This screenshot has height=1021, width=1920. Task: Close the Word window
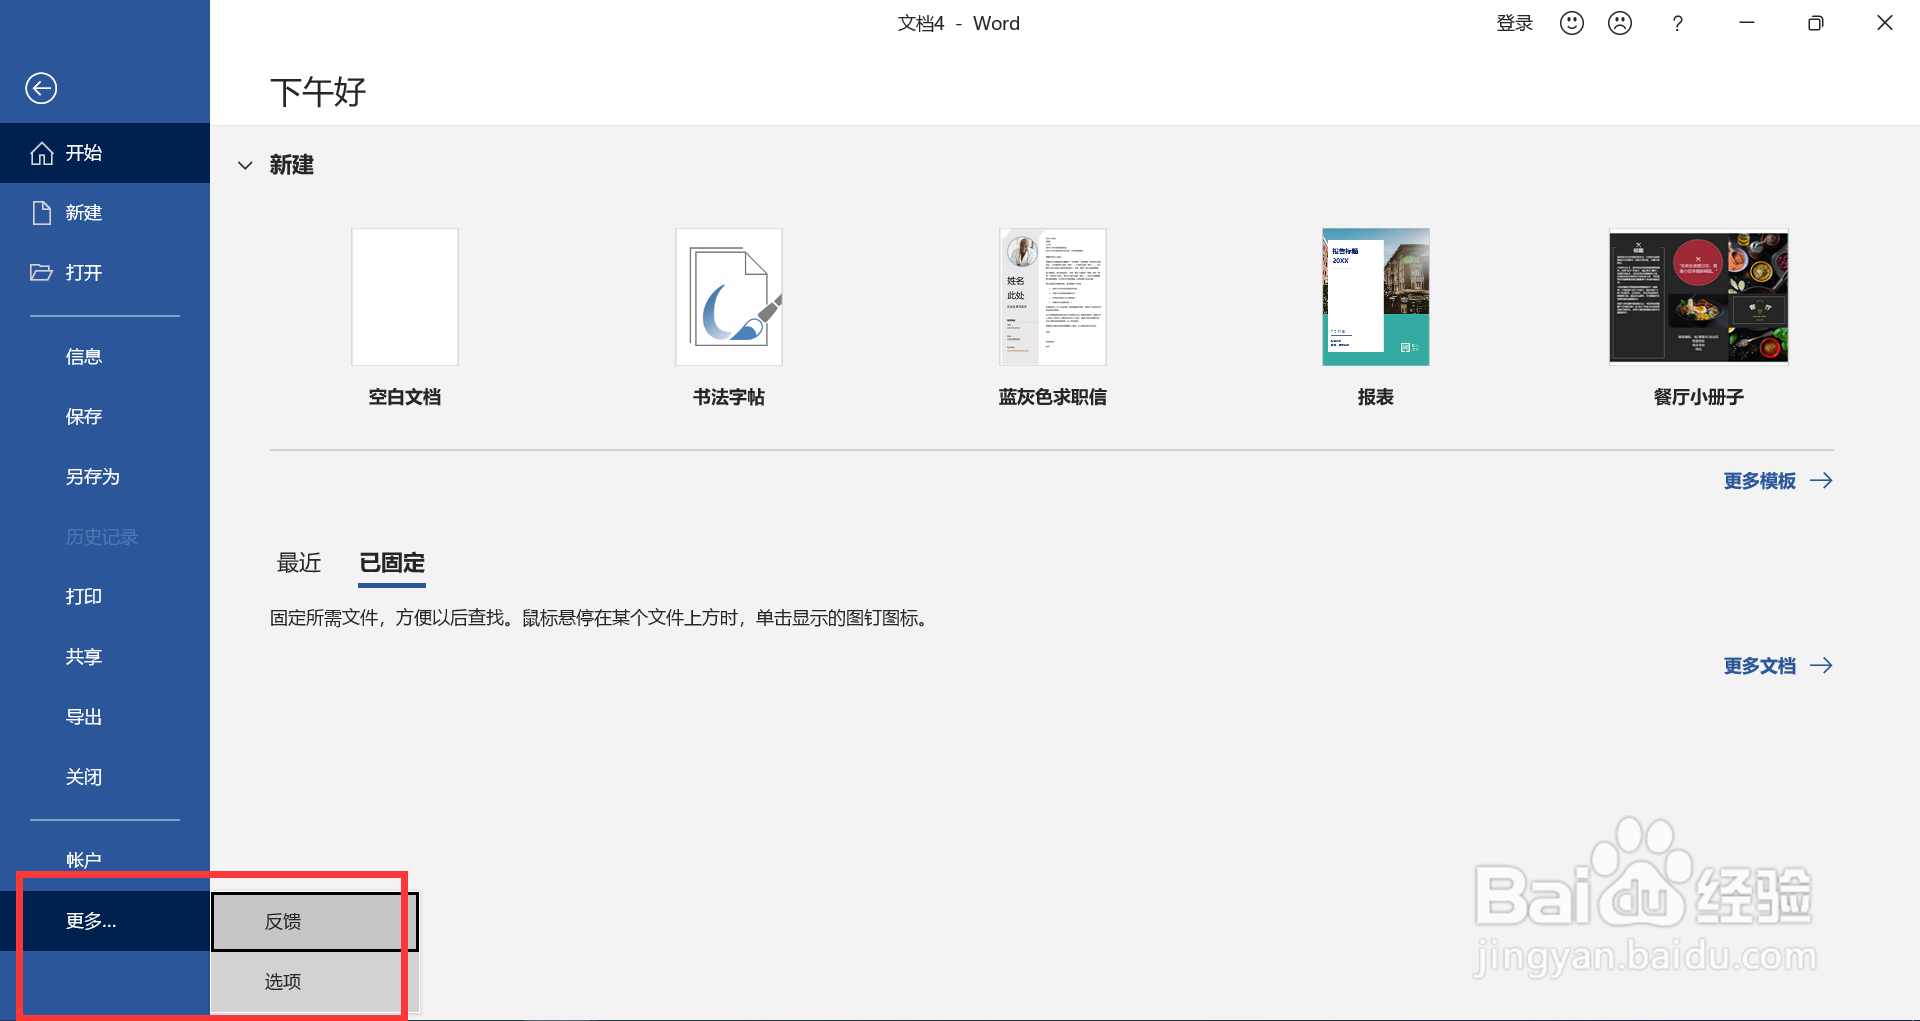tap(1885, 23)
